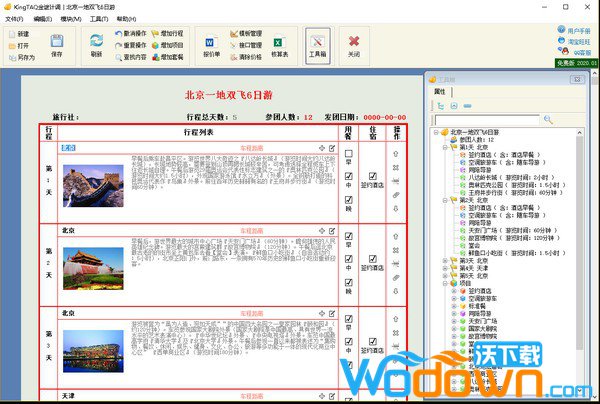Viewport: 600px width, 404px height.
Task: Click the 另存为 save-as icon
Action: coord(12,57)
